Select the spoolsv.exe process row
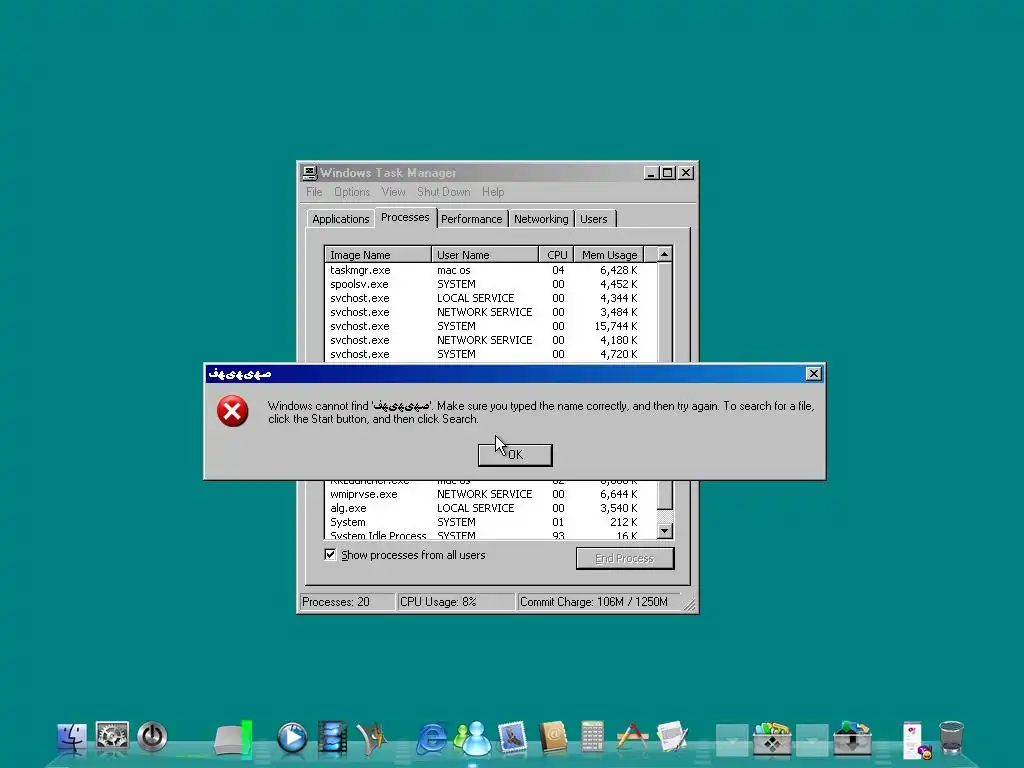This screenshot has height=768, width=1024. click(x=490, y=284)
